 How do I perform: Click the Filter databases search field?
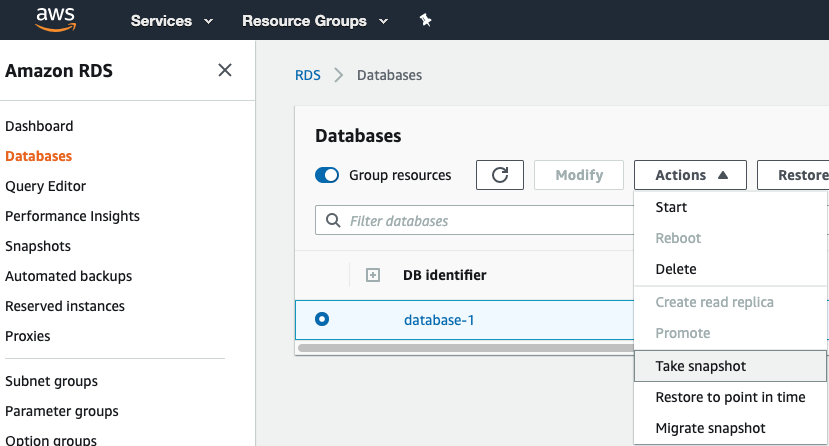click(x=474, y=220)
